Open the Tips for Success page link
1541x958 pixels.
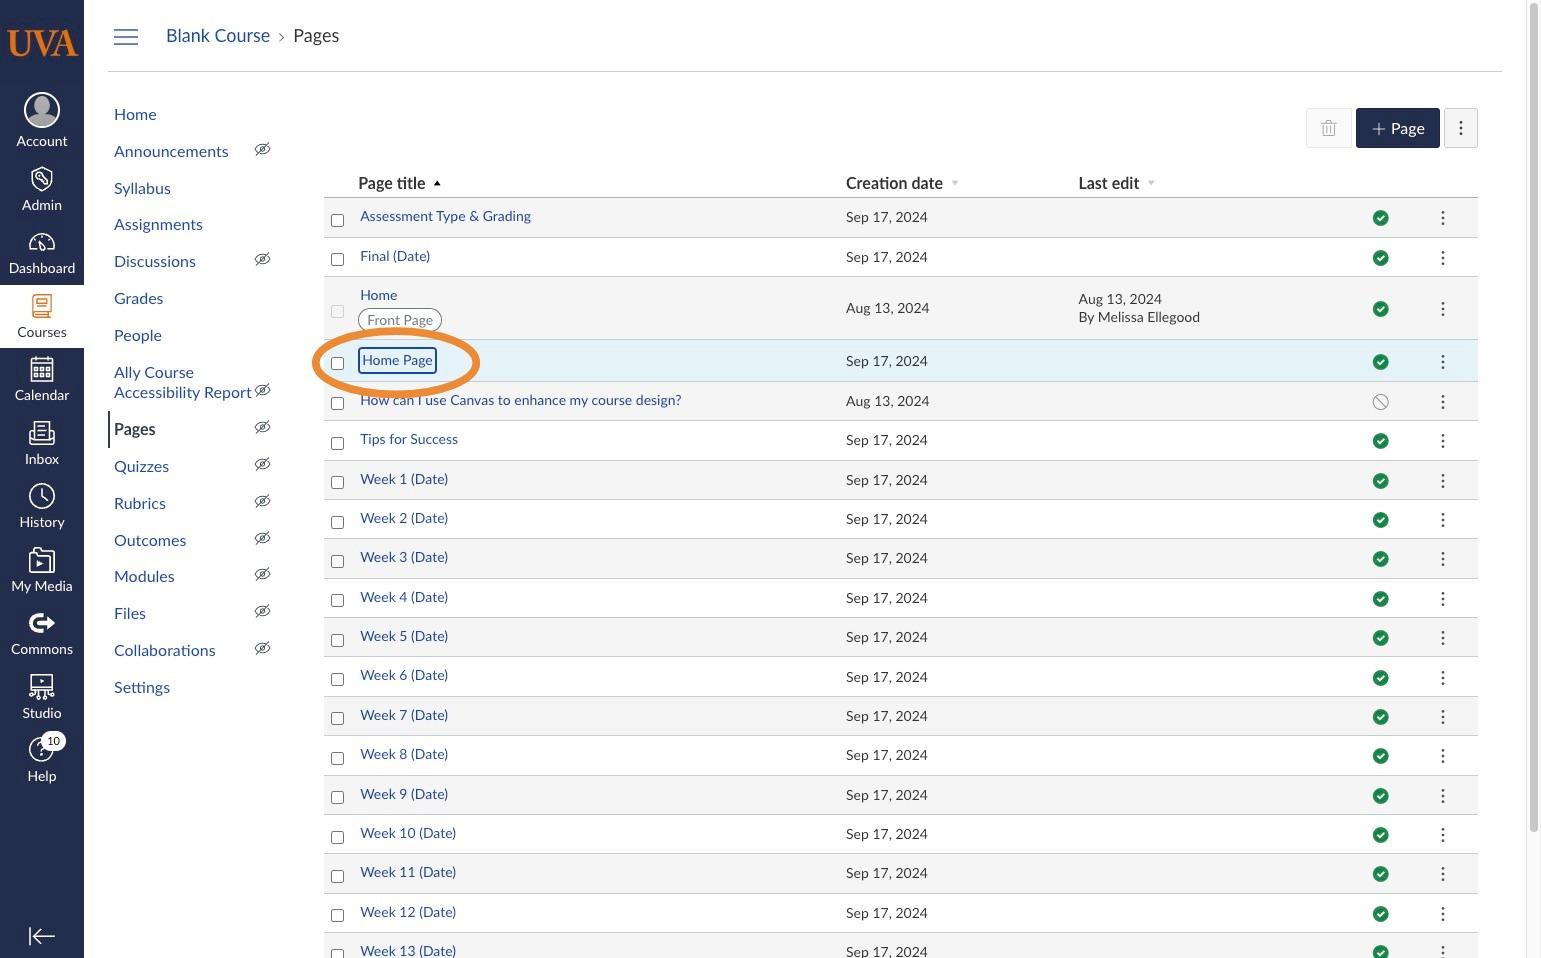point(409,439)
